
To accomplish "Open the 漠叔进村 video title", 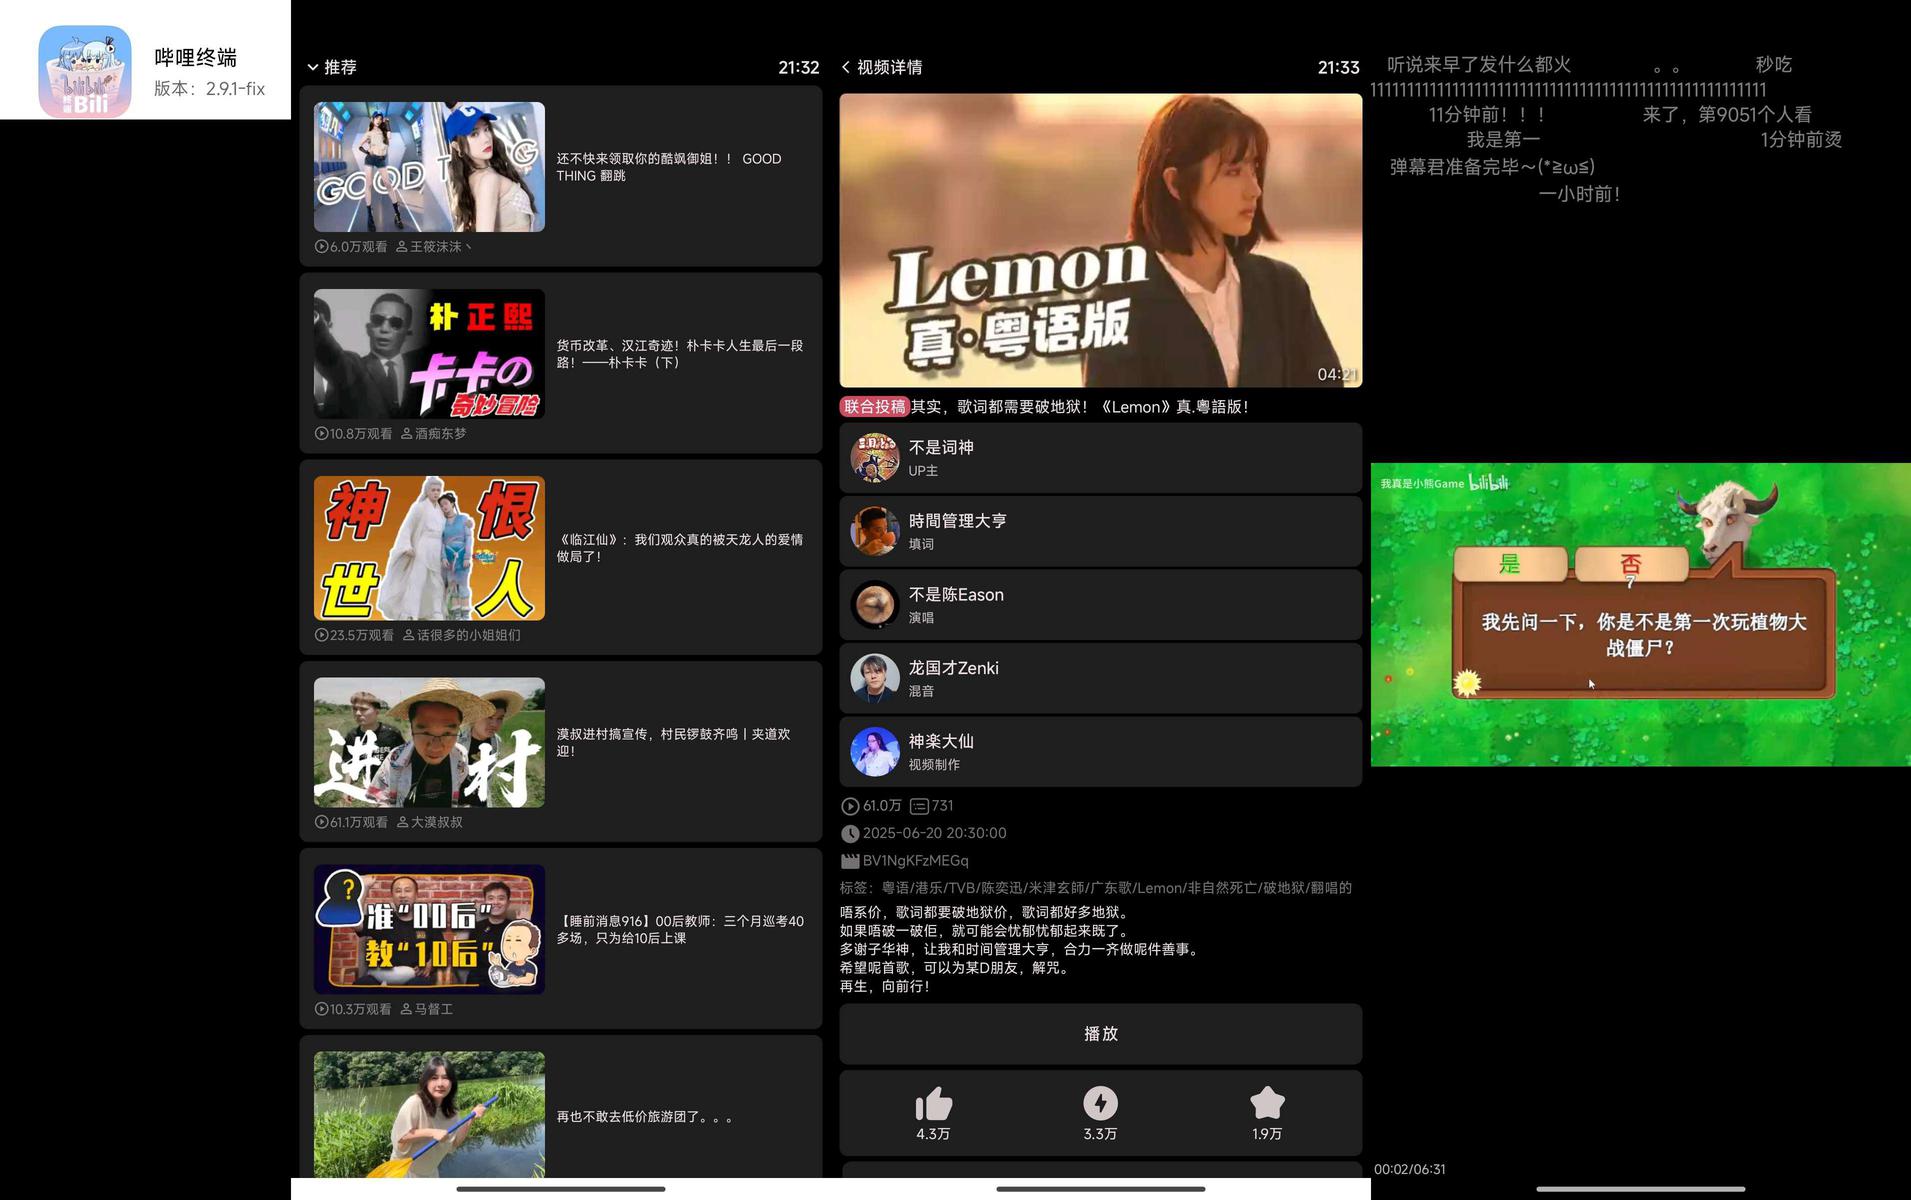I will (673, 742).
